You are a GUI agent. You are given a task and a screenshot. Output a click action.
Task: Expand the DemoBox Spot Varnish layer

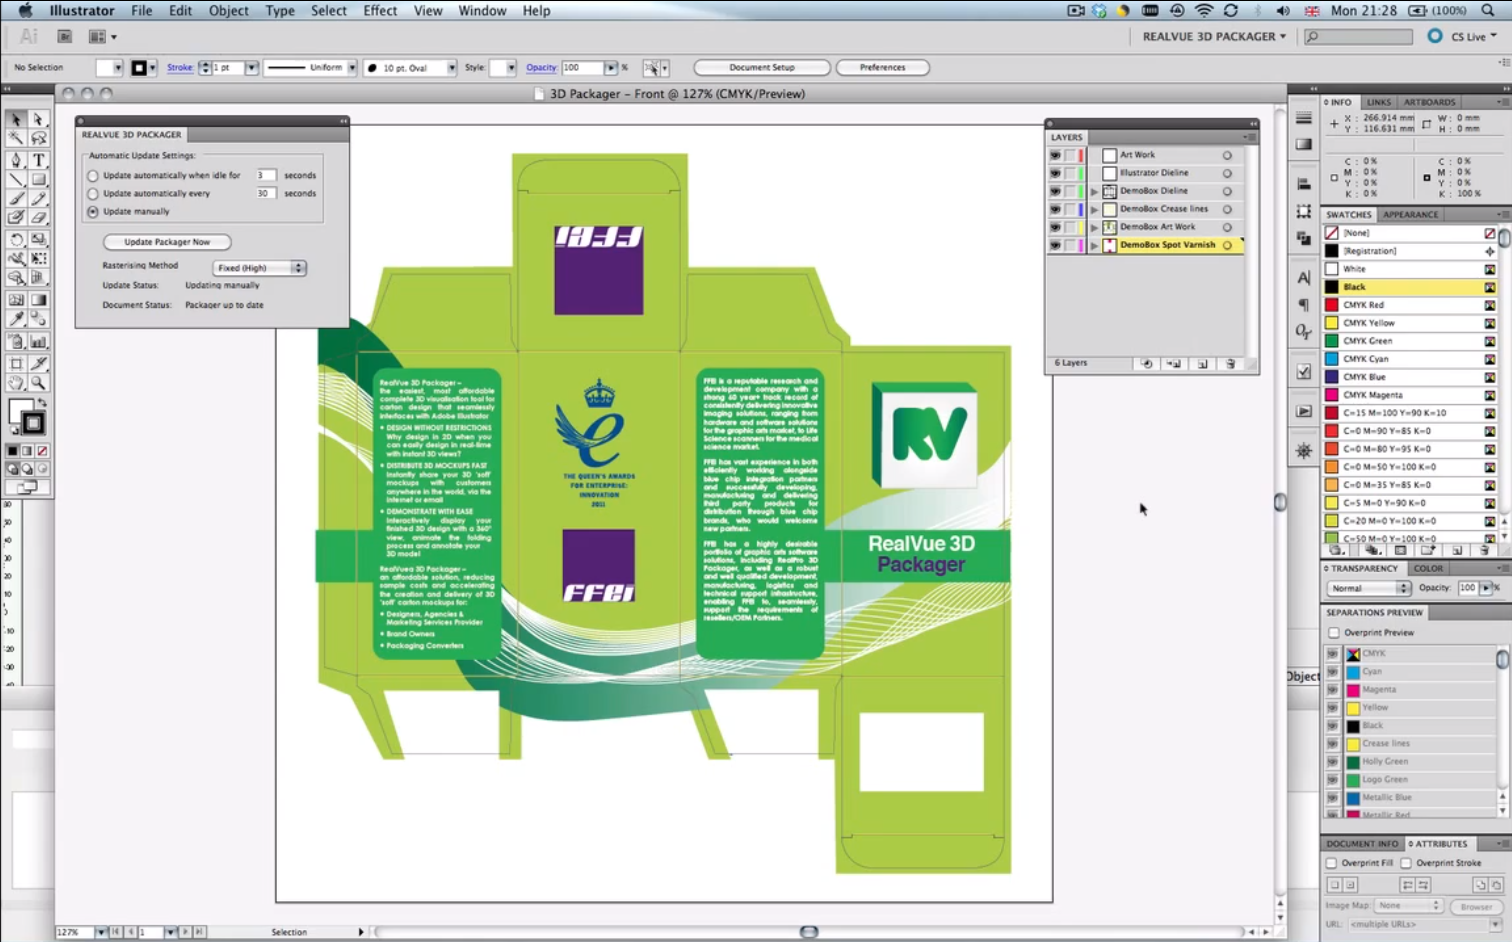pos(1094,246)
